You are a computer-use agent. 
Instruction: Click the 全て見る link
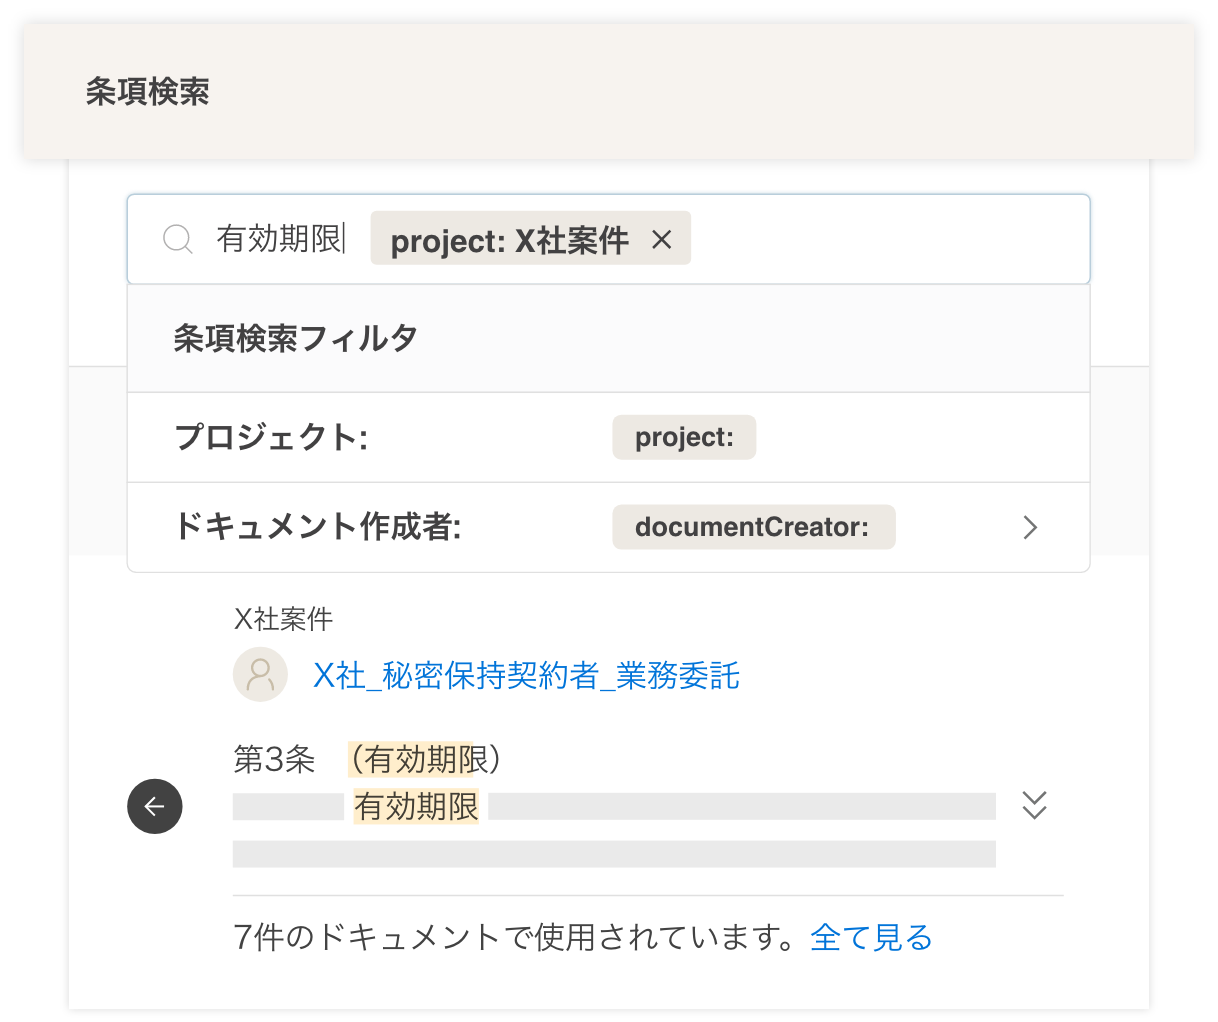point(871,937)
